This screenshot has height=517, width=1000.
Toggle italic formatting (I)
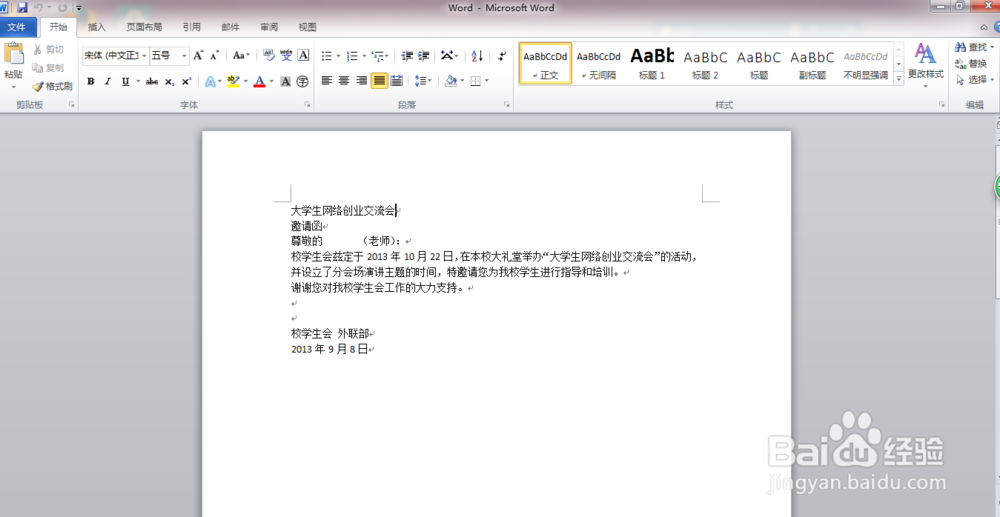coord(108,82)
